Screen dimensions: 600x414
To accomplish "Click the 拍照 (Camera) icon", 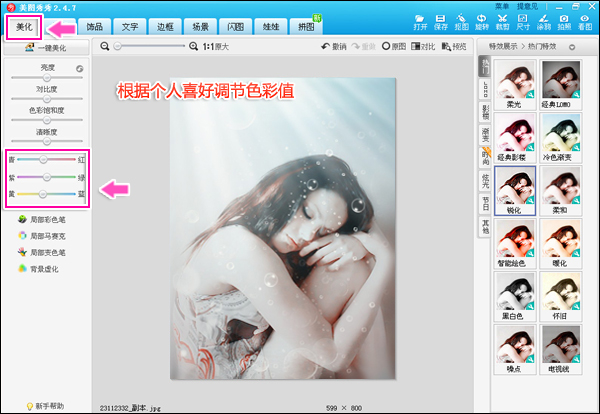I will pos(566,22).
